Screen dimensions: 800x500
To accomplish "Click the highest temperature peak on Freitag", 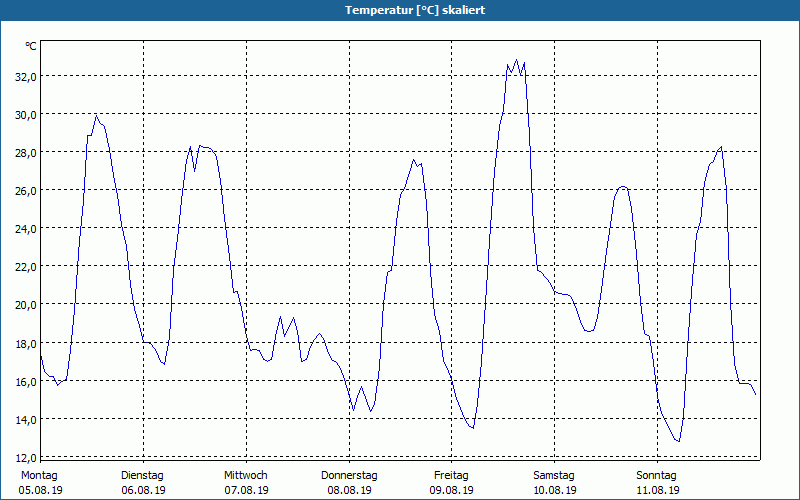I will 516,60.
